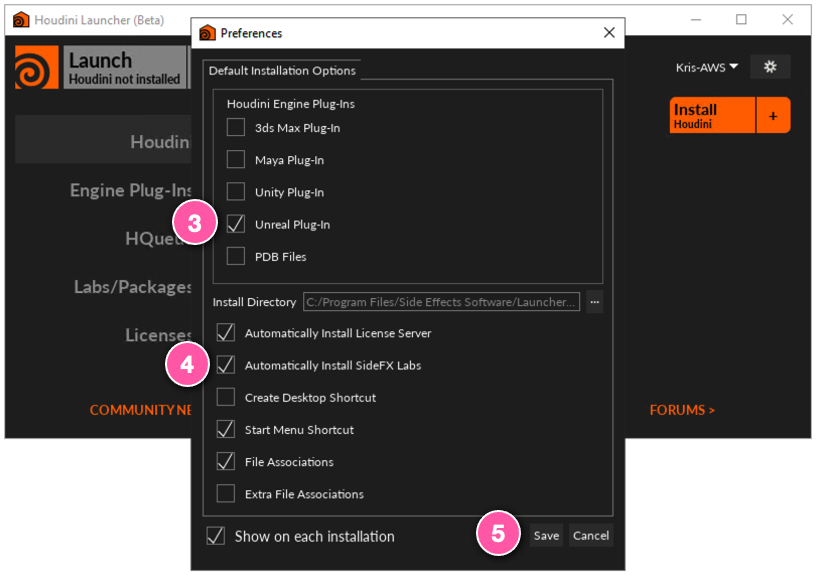Screen dimensions: 817x577
Task: Enable the 3ds Max Plug-In checkbox
Action: tap(236, 127)
